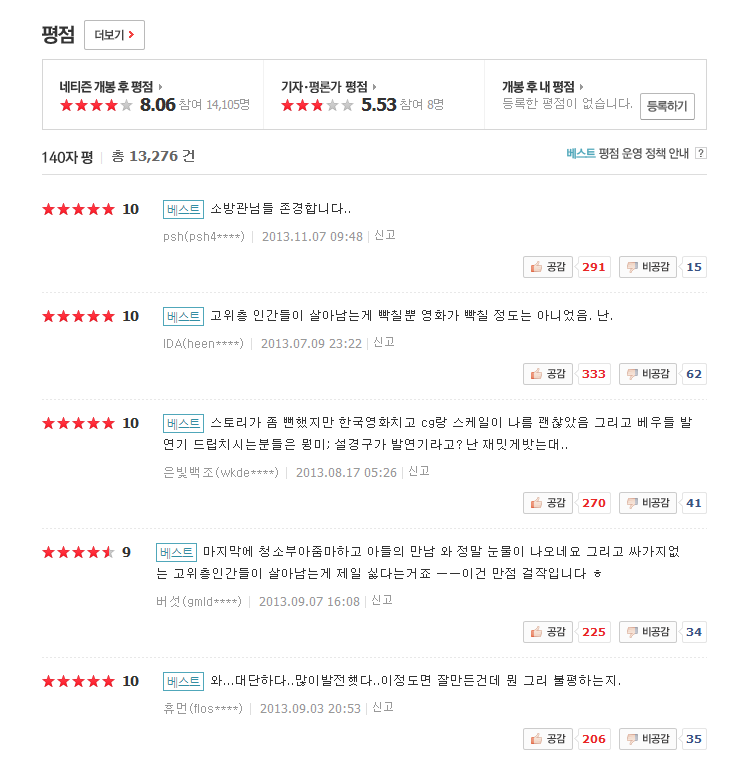730x760 pixels.
Task: Click the 5.53 critic rating stars
Action: [x=317, y=105]
